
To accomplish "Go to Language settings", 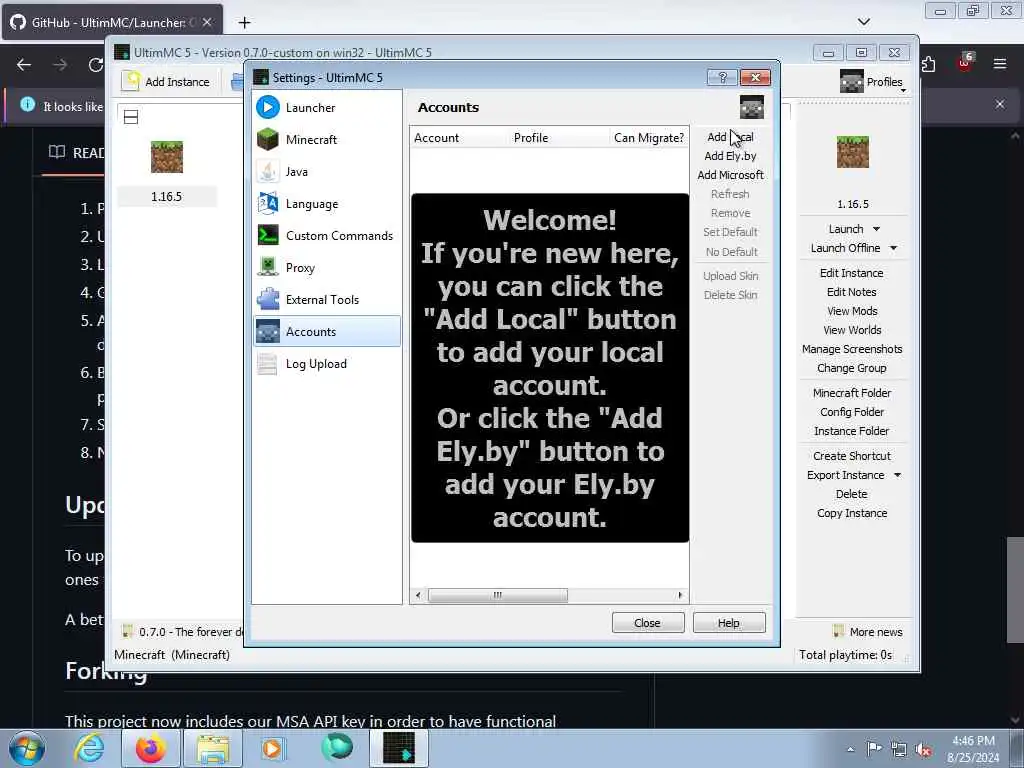I will point(327,204).
